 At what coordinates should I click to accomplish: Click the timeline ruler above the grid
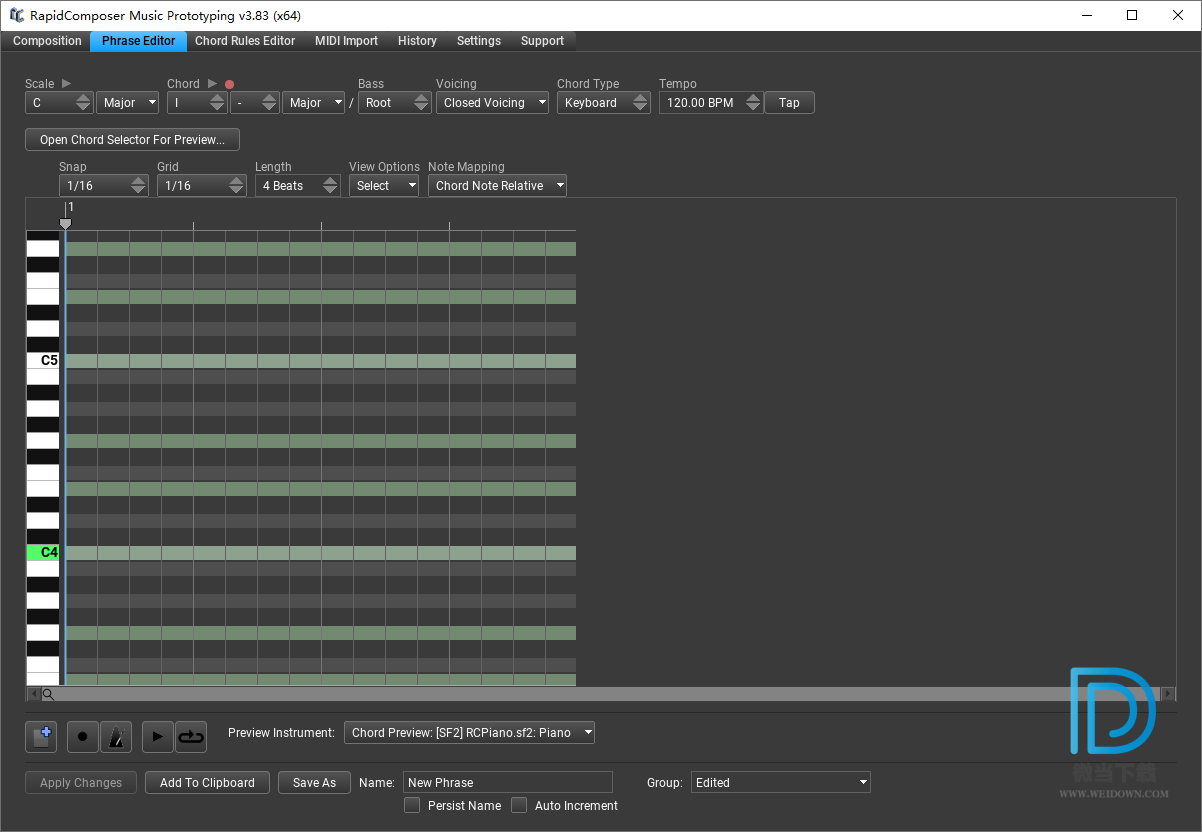(x=320, y=214)
